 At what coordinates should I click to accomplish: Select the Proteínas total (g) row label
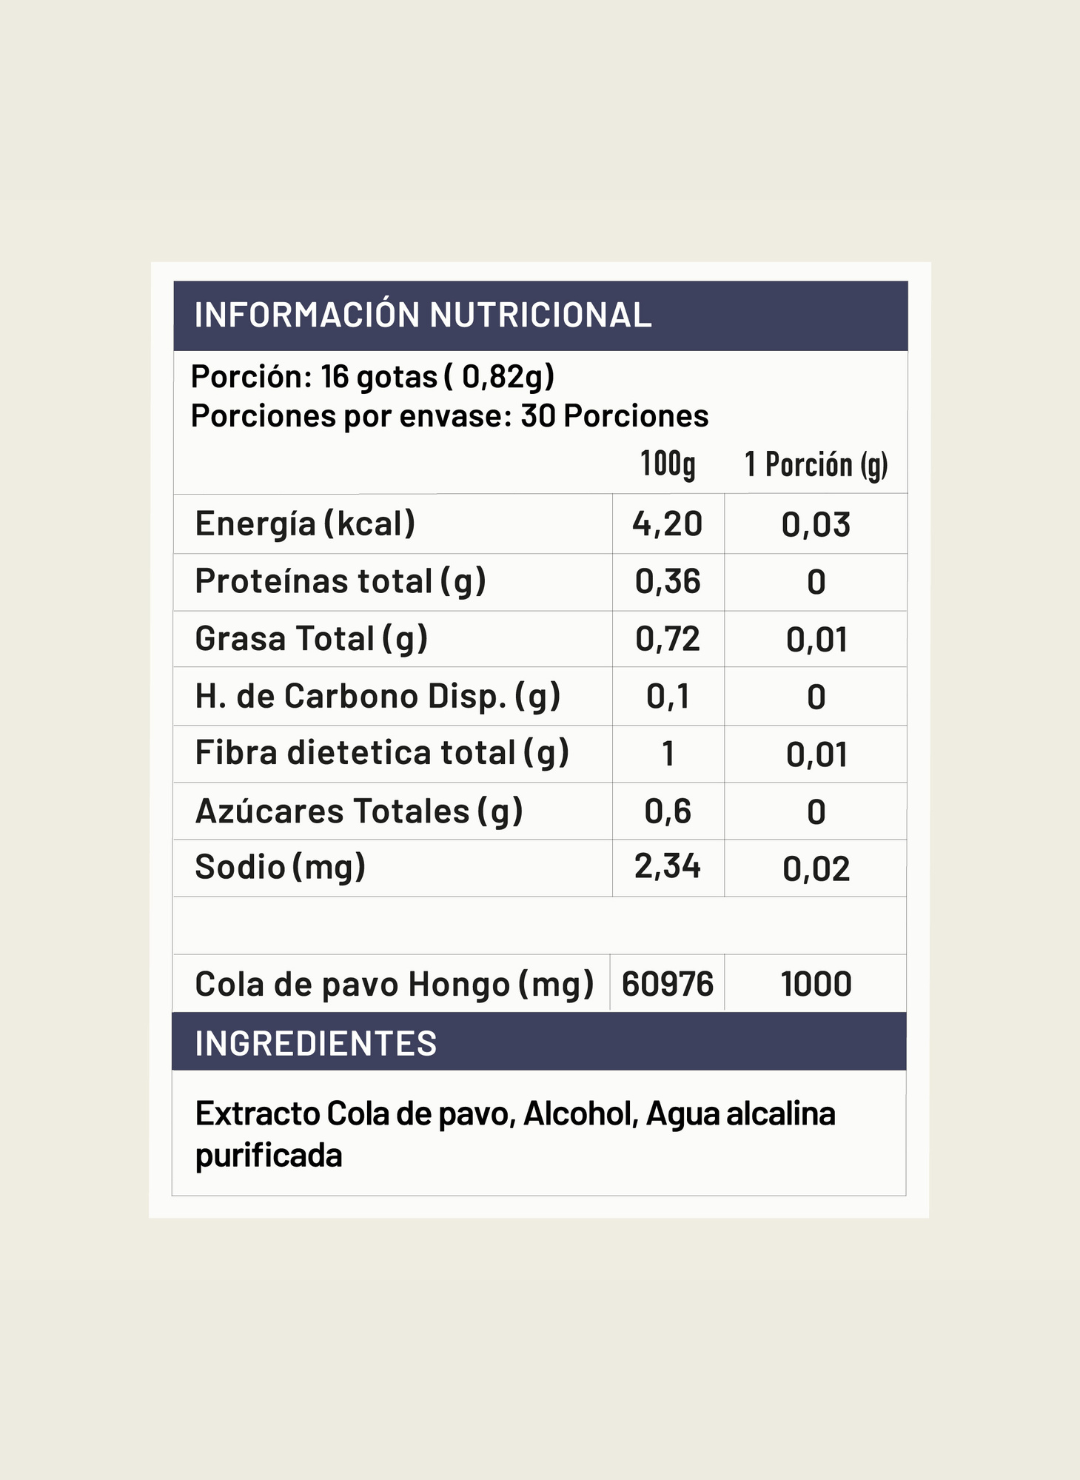click(340, 581)
